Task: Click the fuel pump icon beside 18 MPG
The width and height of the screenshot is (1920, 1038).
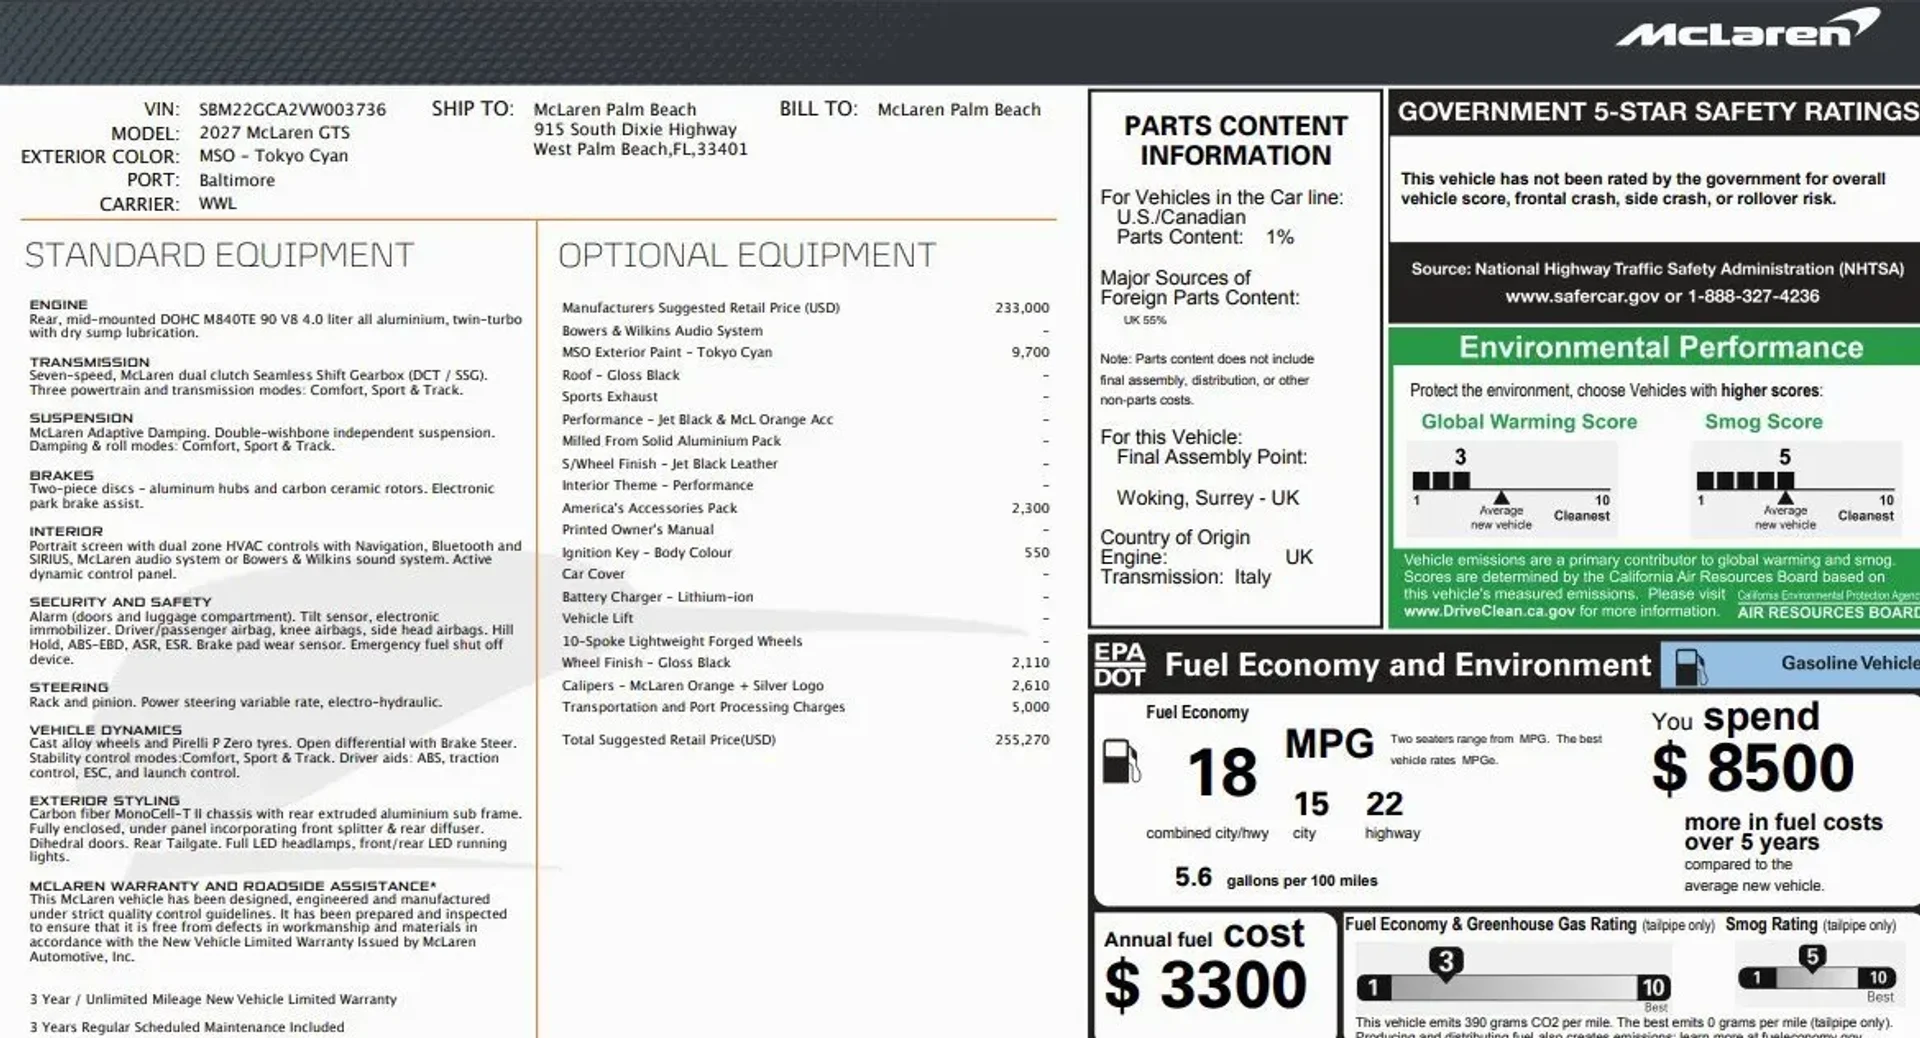Action: point(1120,761)
